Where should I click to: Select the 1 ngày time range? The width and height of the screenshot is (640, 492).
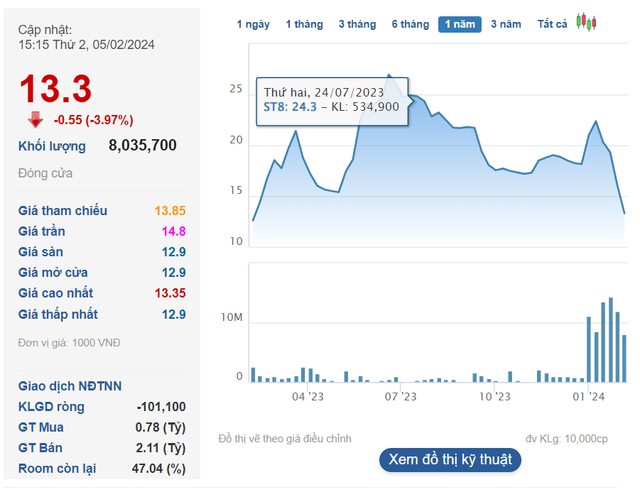coord(254,24)
